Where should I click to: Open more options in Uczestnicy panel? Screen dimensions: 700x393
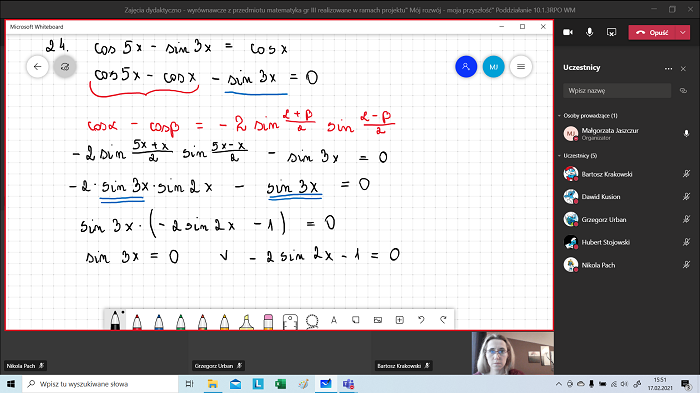(668, 68)
